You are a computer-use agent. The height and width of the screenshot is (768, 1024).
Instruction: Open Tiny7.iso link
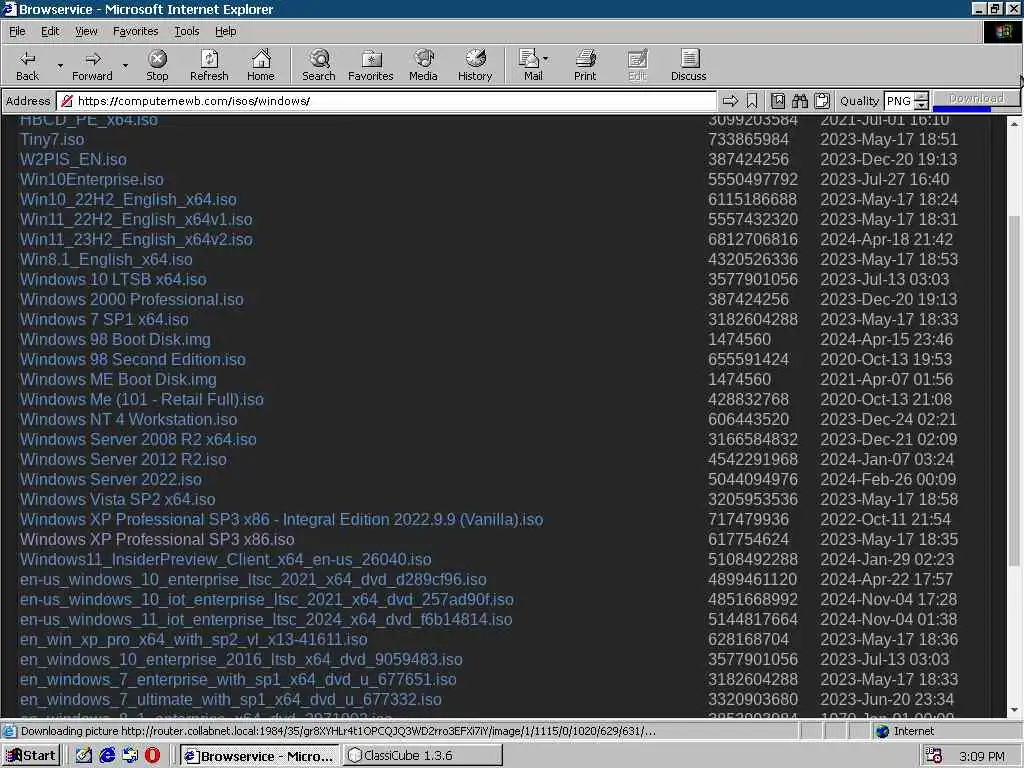[52, 139]
